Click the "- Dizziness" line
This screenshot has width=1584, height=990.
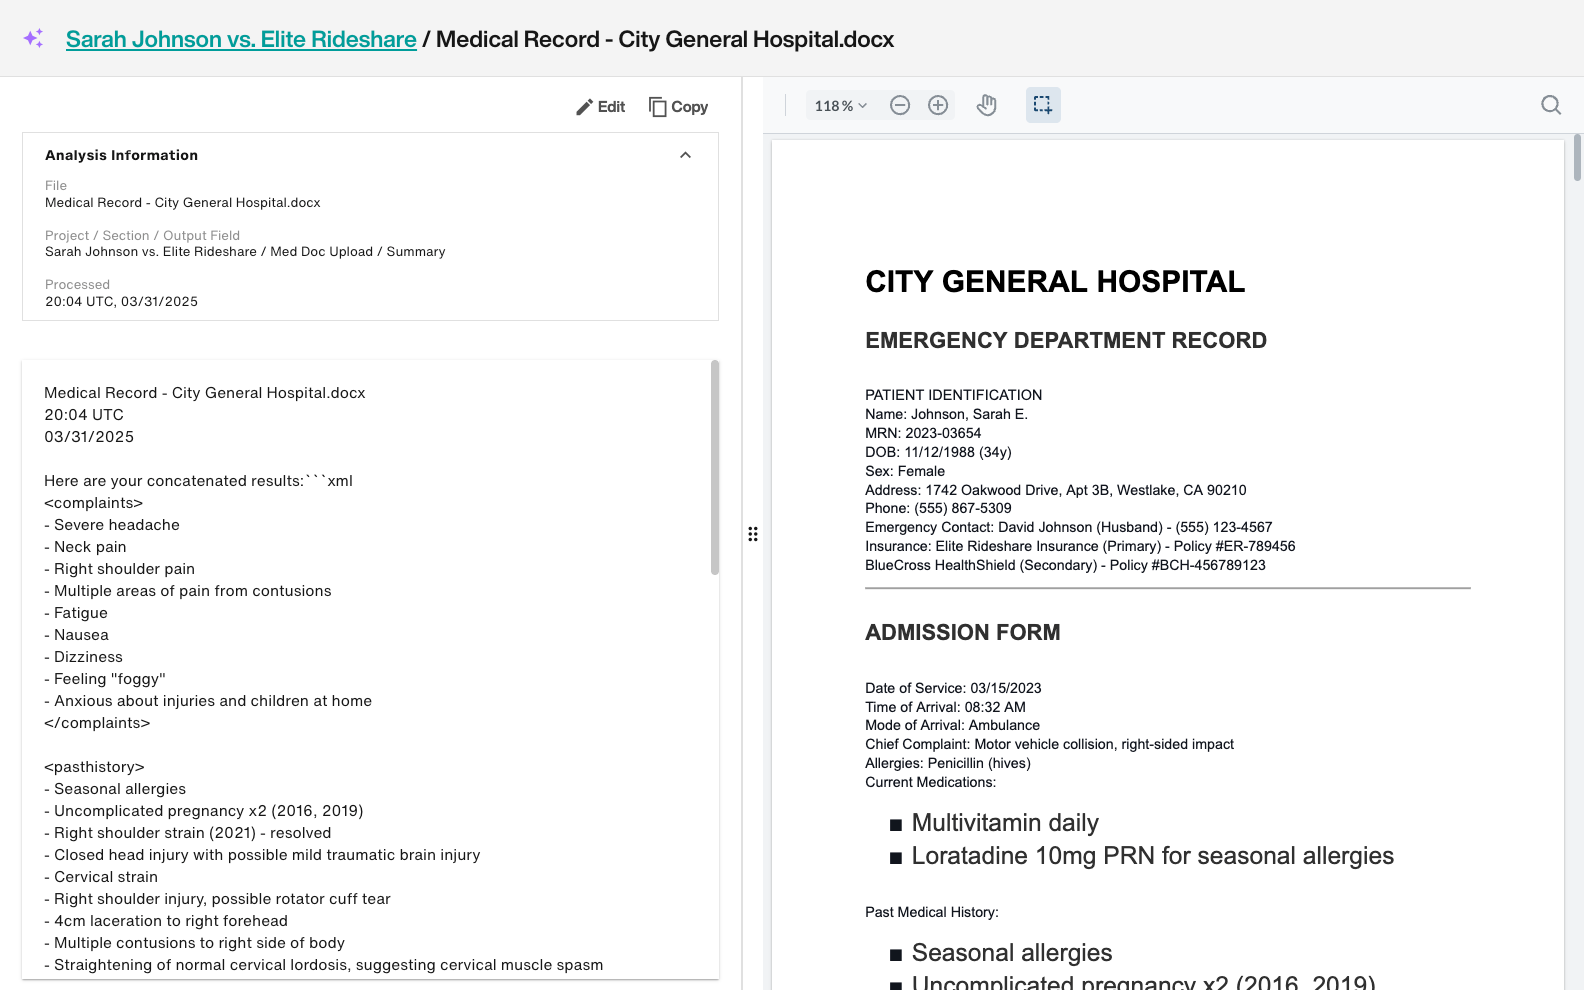point(83,657)
